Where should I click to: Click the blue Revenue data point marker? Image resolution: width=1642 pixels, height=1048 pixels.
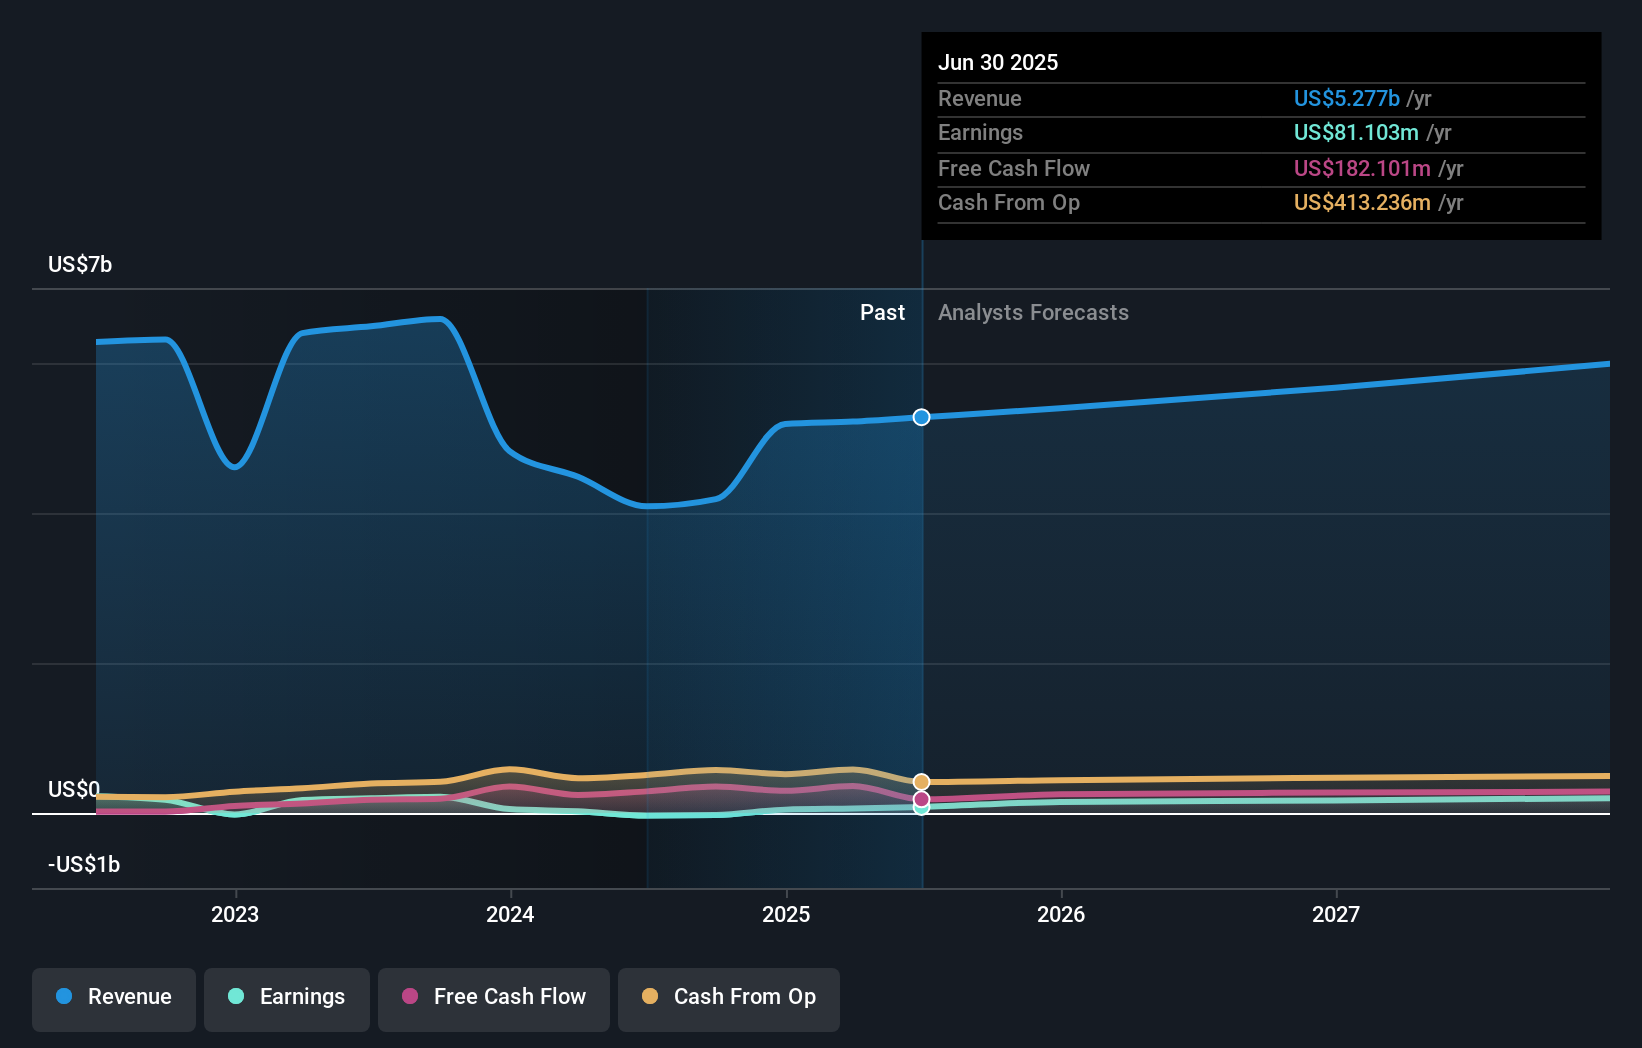point(921,417)
